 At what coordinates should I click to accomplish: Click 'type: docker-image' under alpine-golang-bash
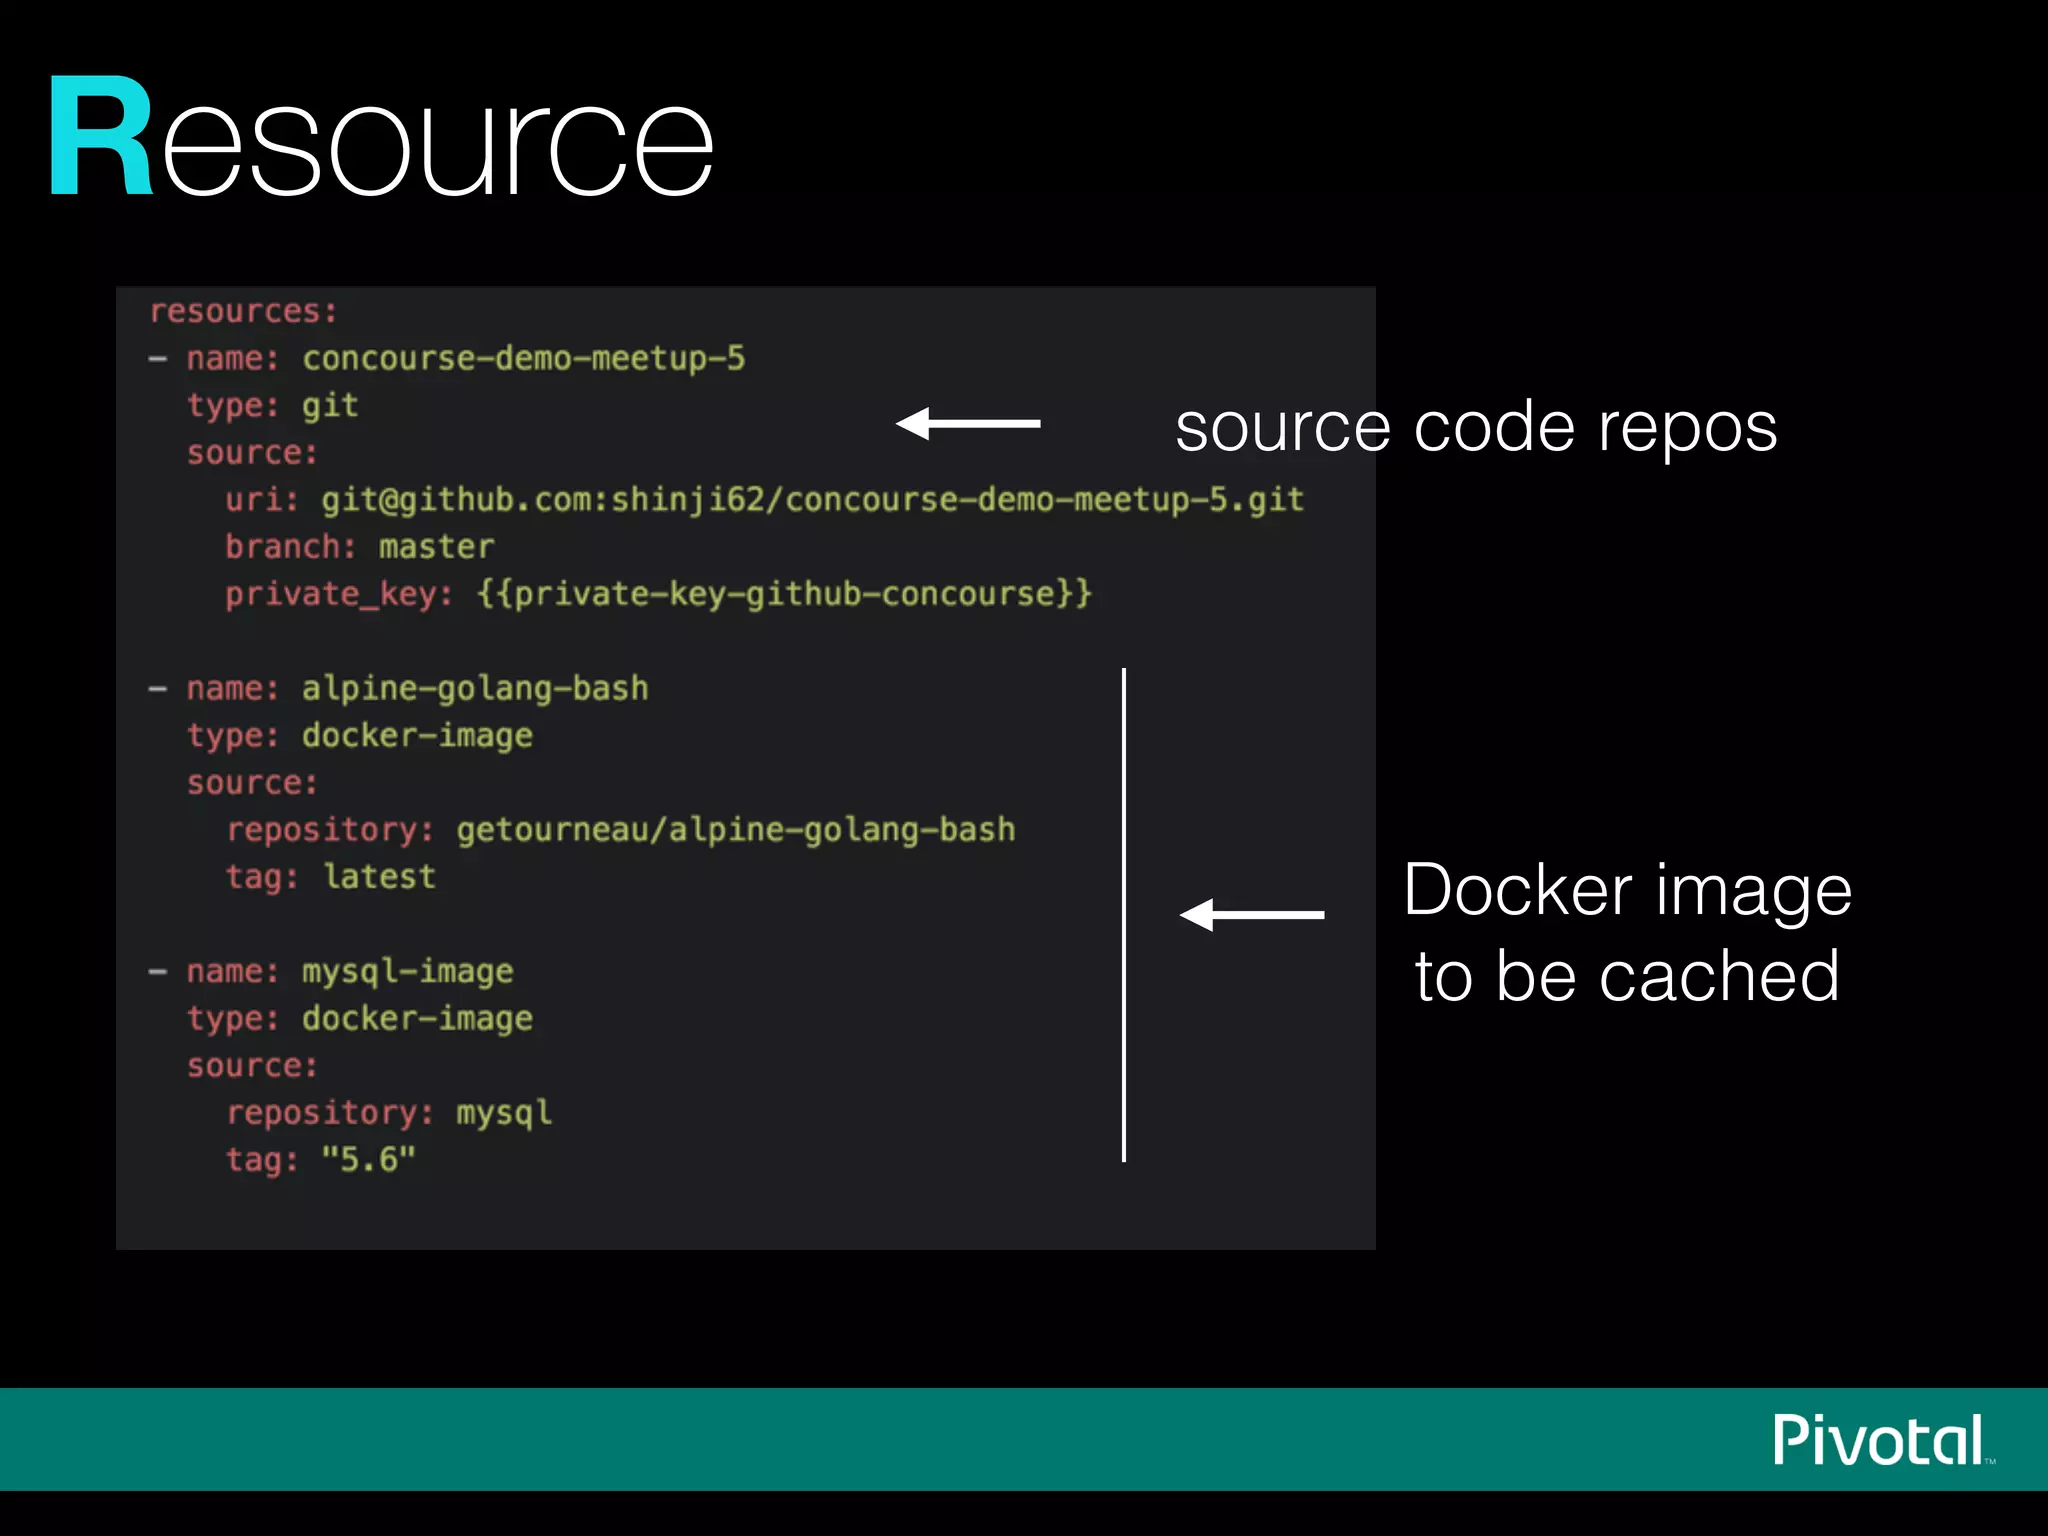point(360,735)
